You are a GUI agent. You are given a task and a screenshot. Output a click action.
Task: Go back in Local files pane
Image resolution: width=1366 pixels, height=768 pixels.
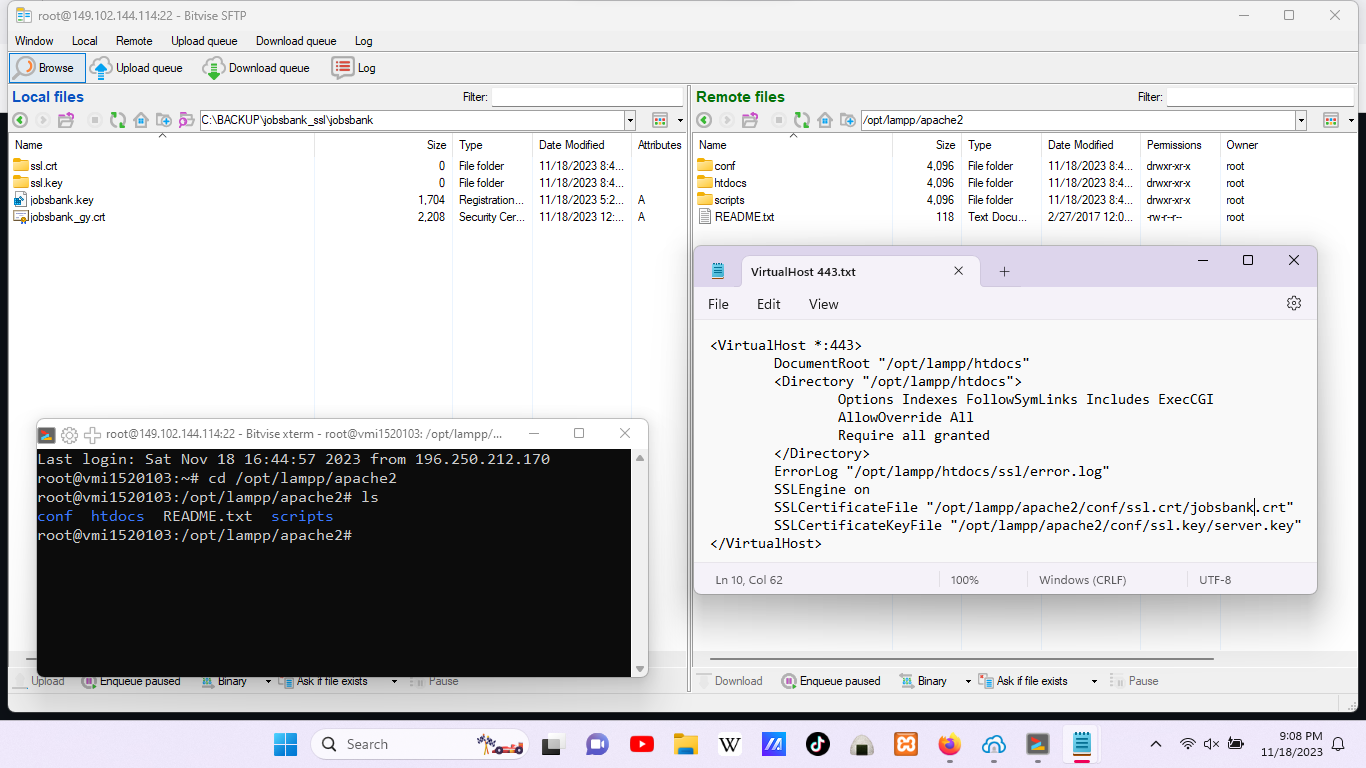pos(19,120)
